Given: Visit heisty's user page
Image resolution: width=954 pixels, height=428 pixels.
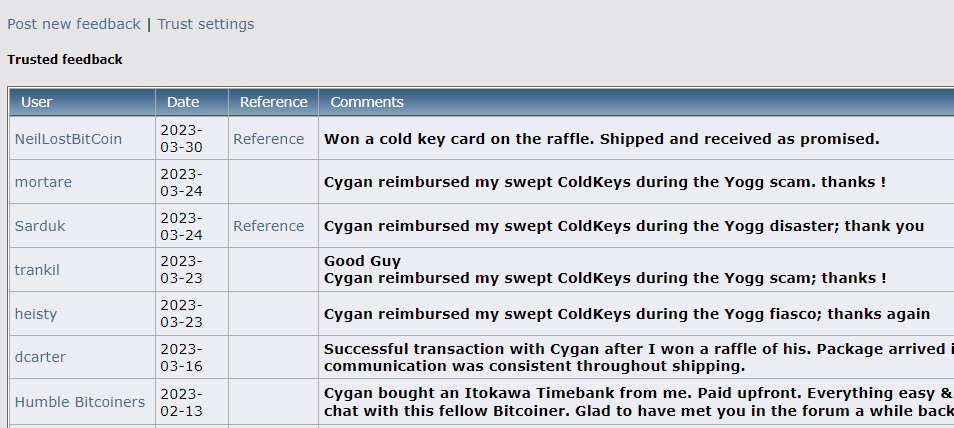Looking at the screenshot, I should point(36,314).
